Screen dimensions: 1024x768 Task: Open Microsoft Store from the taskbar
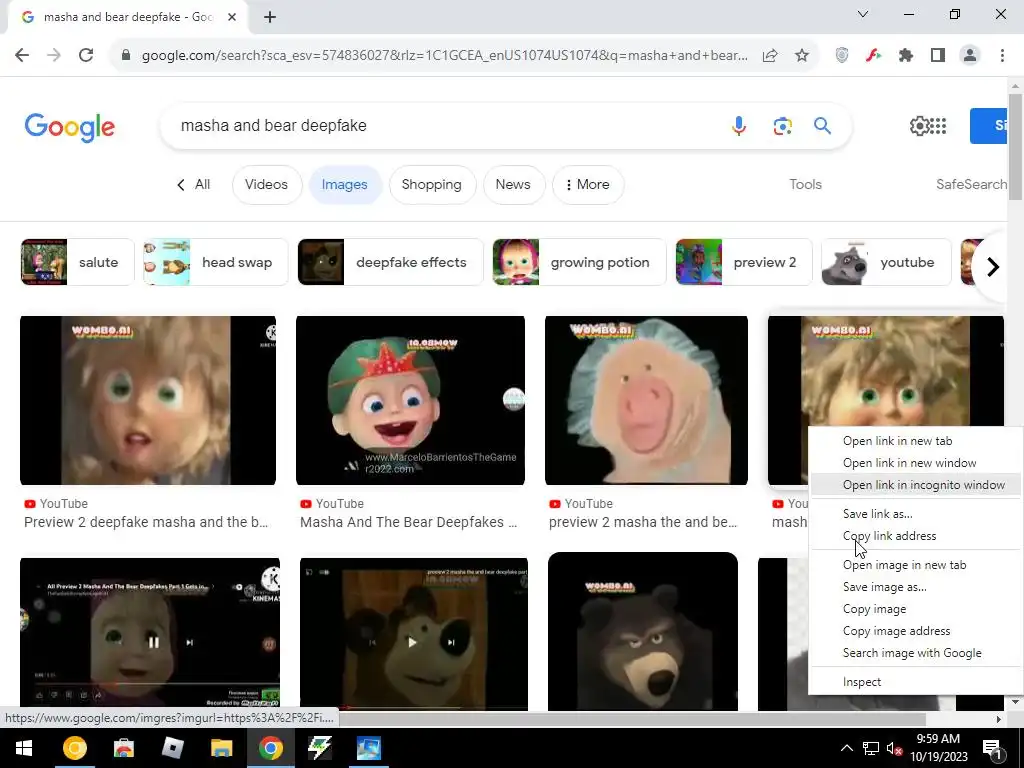pyautogui.click(x=123, y=748)
